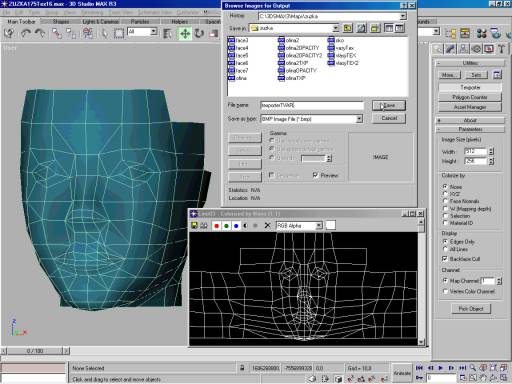The image size is (512, 384).
Task: Open Save as type dropdown
Action: coord(359,119)
